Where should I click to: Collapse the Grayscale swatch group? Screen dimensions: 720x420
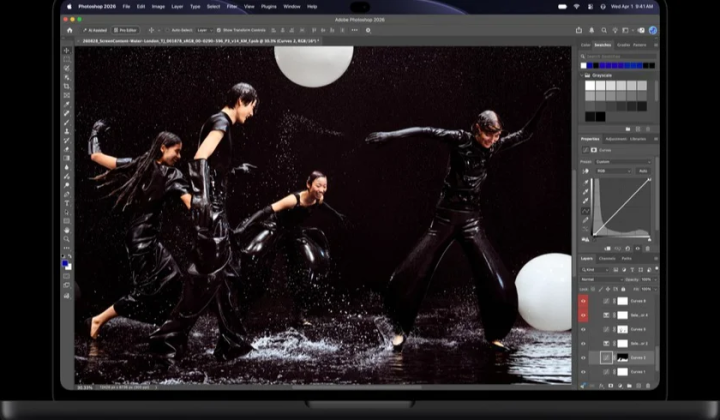pyautogui.click(x=582, y=75)
